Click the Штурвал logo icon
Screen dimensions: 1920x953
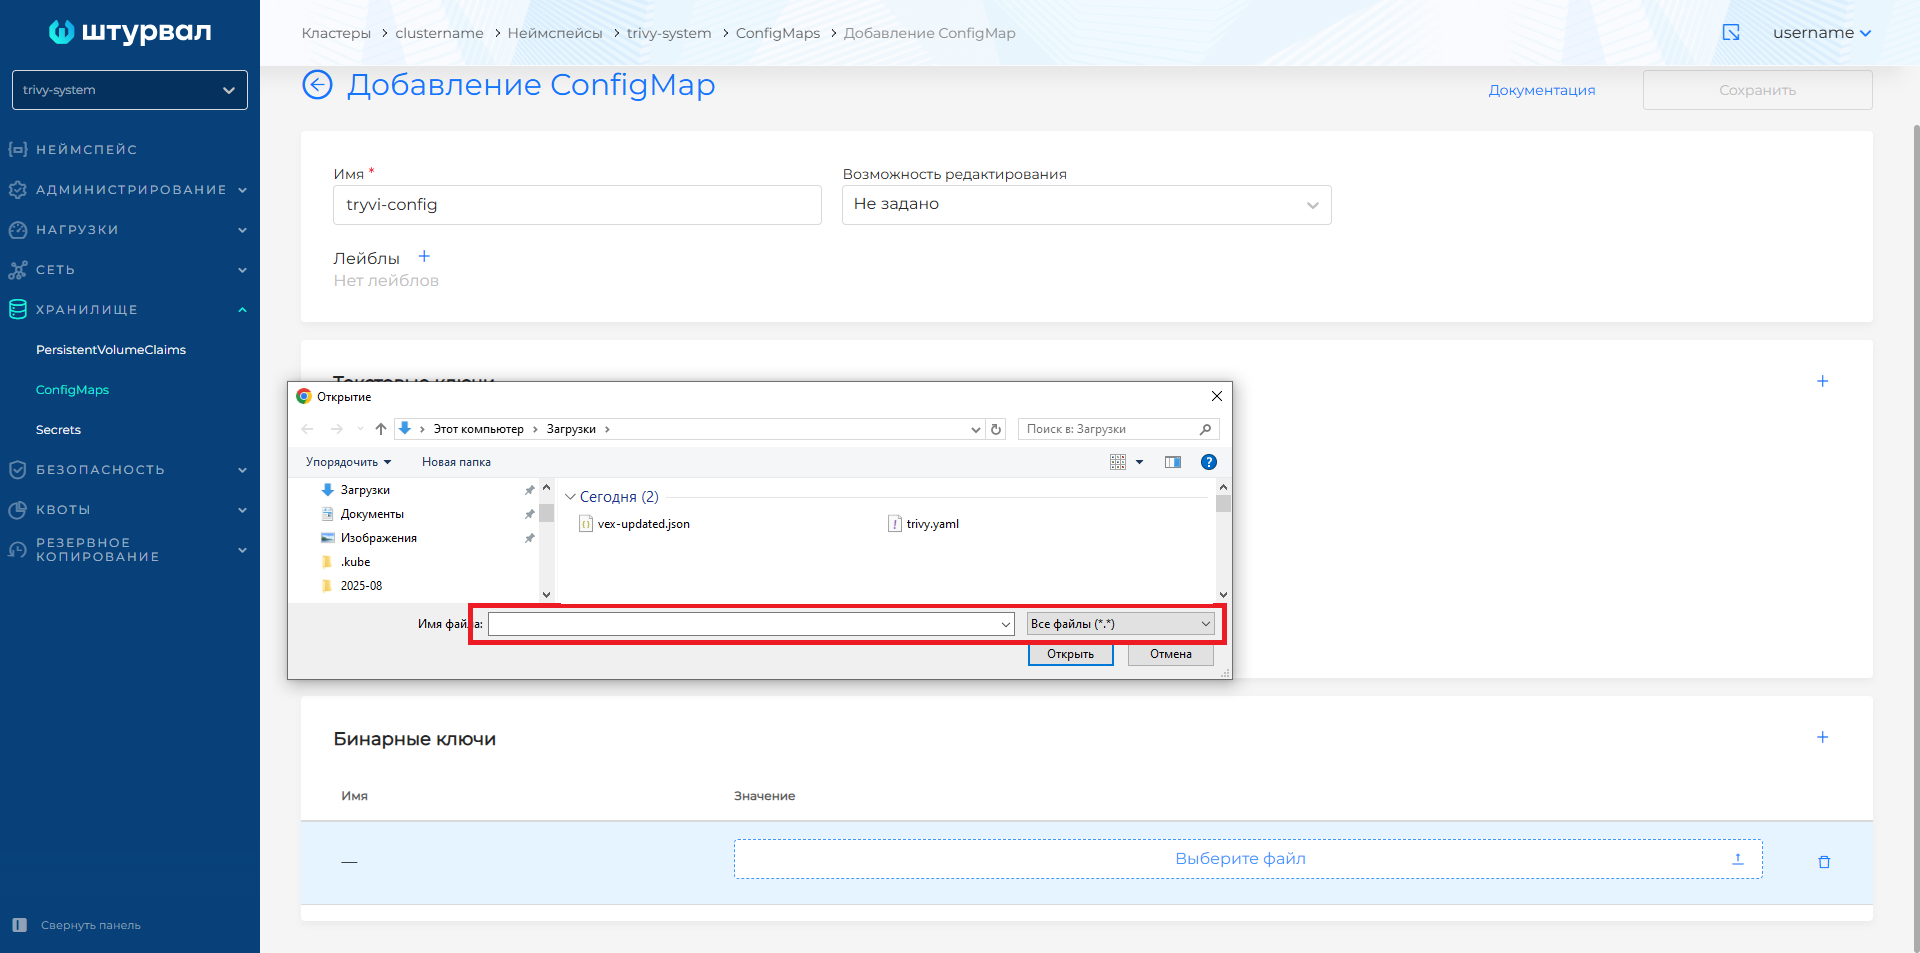point(62,31)
